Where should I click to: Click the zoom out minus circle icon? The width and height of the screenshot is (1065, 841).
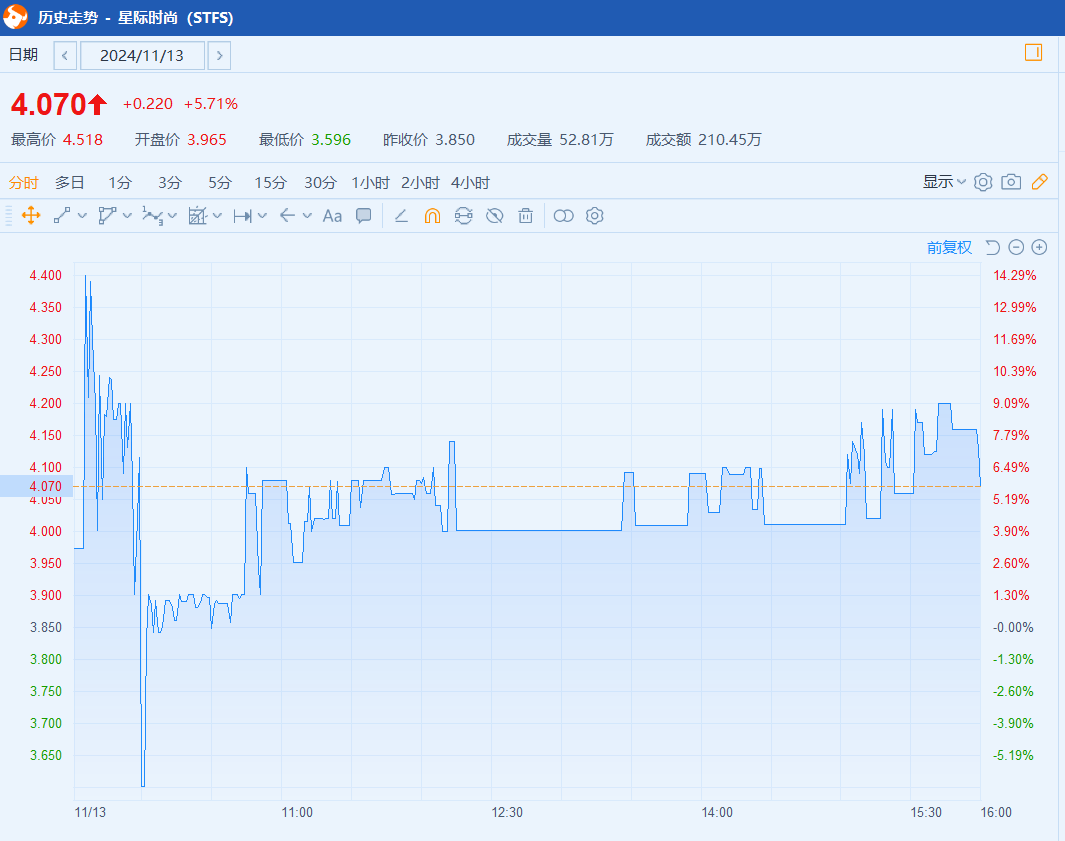tap(1016, 248)
